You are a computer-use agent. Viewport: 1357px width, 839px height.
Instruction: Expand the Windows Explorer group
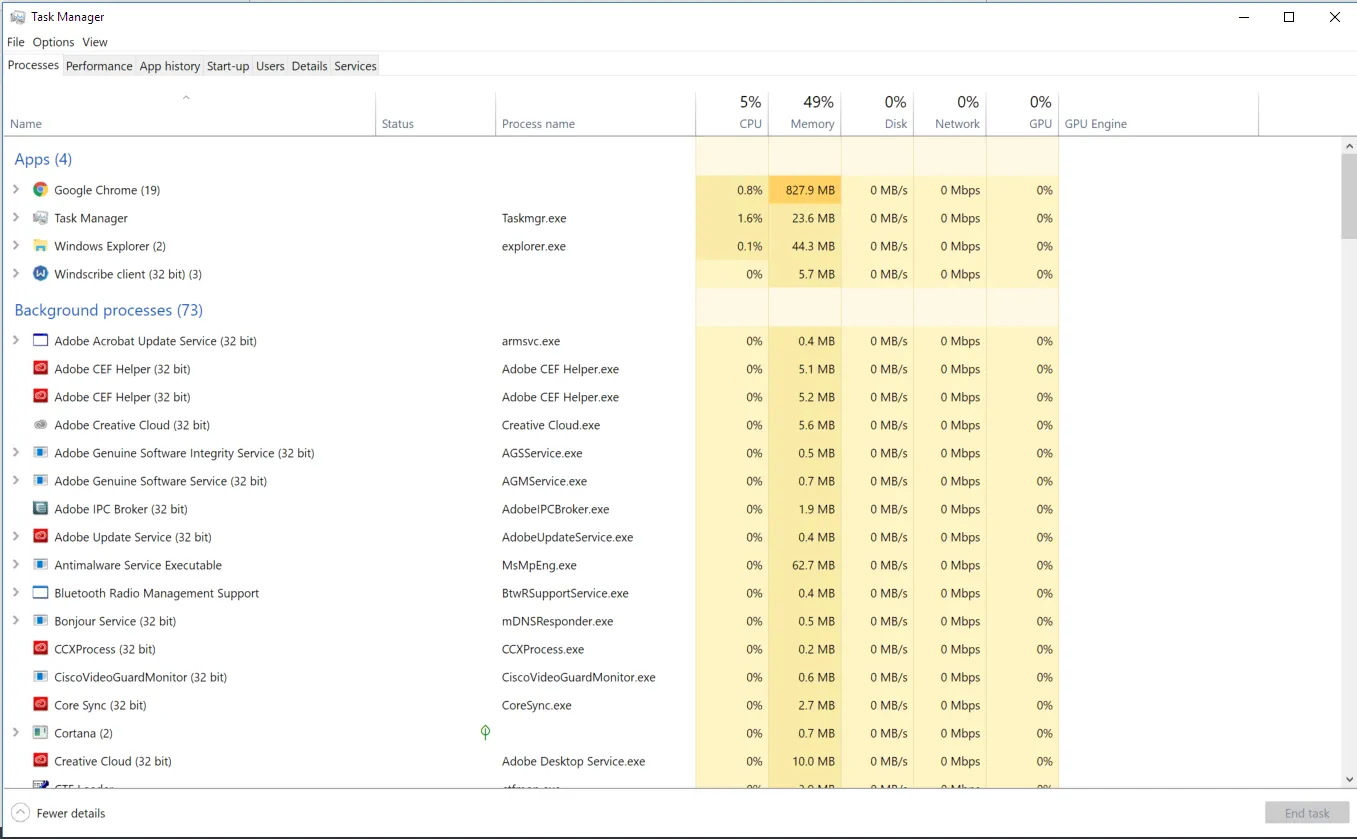click(x=15, y=245)
